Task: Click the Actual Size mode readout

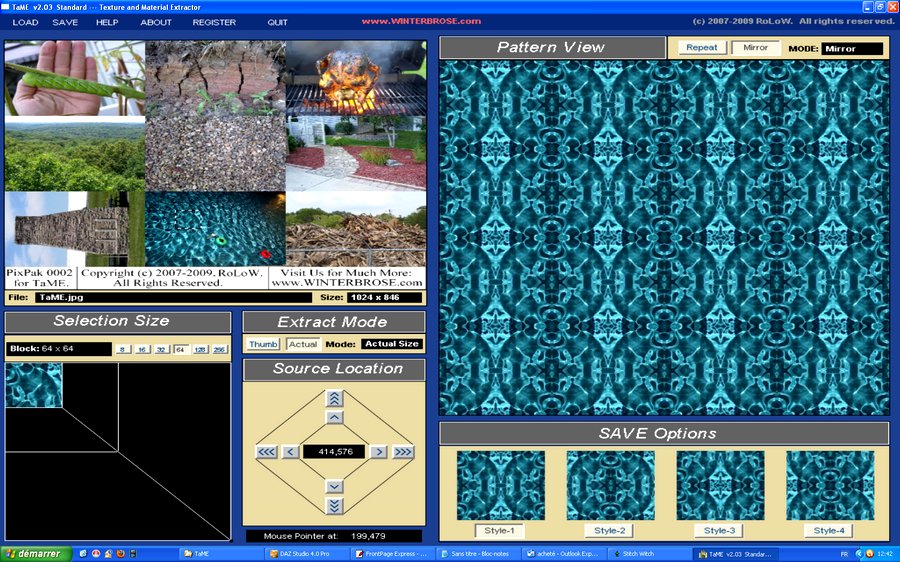Action: [x=392, y=344]
